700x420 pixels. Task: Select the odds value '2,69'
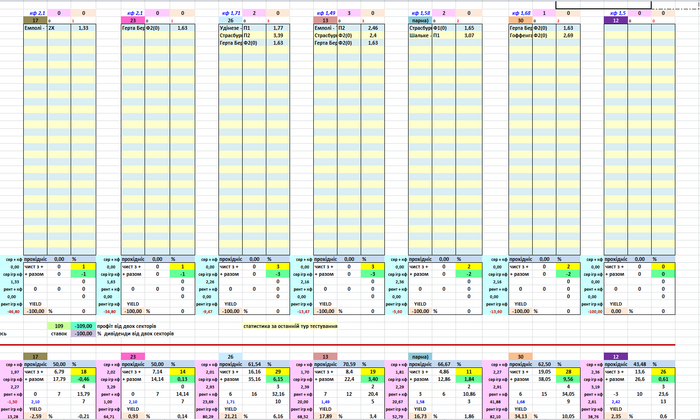tap(568, 35)
